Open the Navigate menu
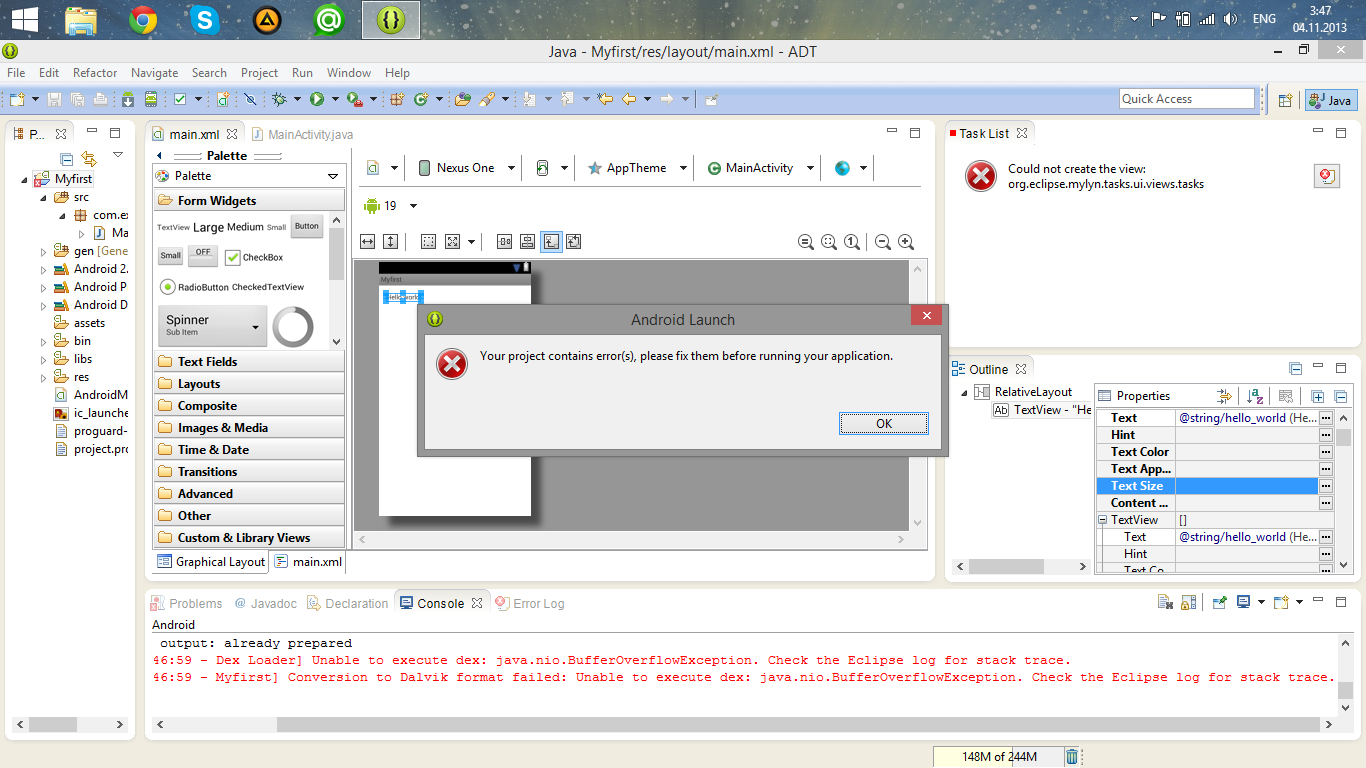Viewport: 1366px width, 768px height. 154,73
